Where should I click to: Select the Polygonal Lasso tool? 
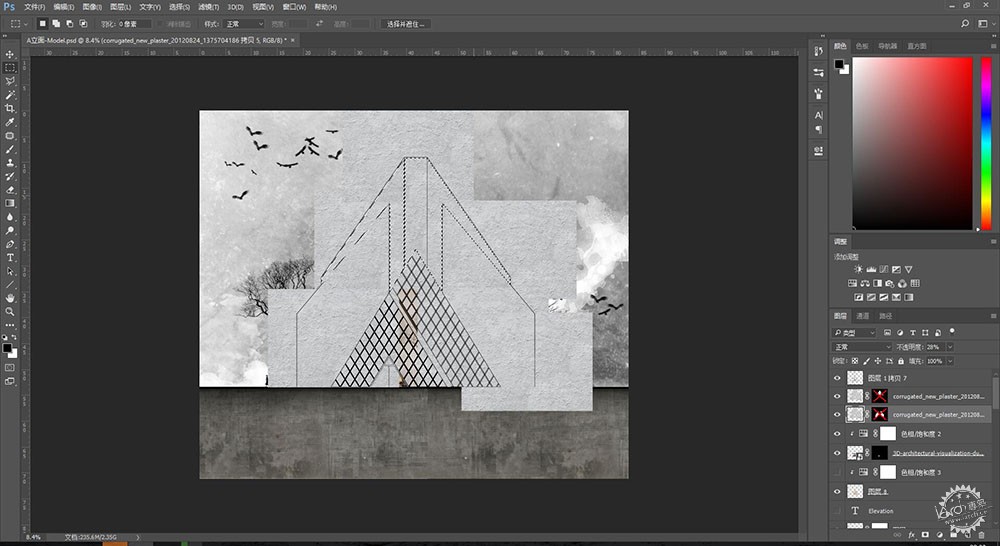(x=10, y=81)
